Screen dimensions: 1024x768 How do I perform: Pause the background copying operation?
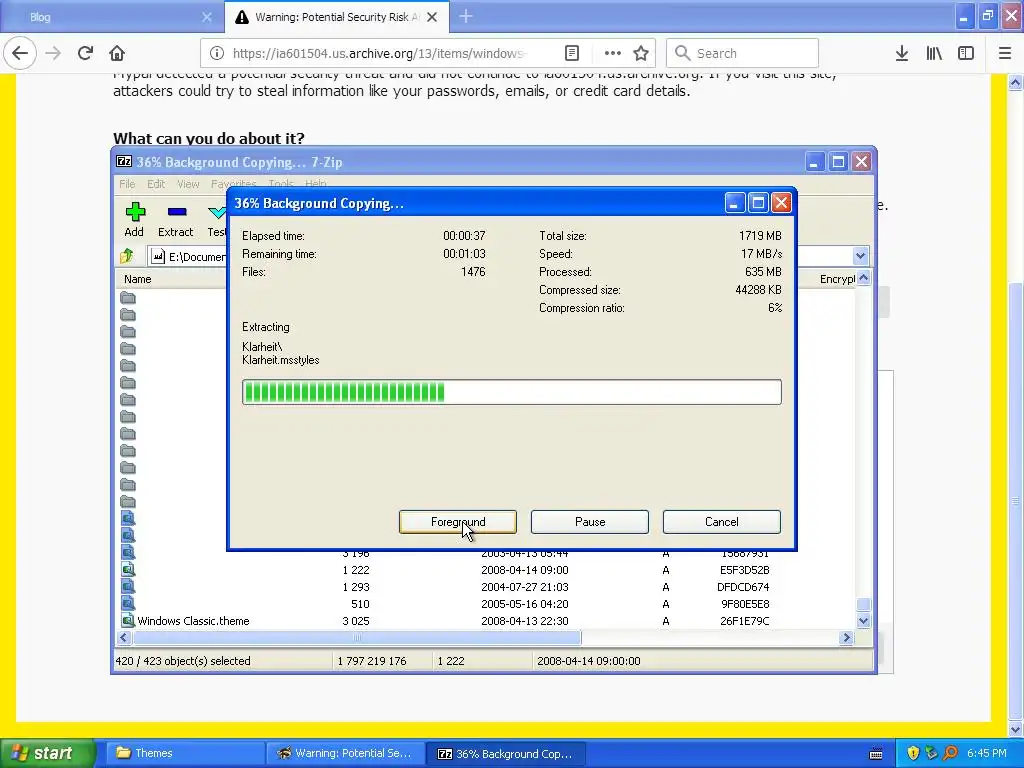(590, 522)
